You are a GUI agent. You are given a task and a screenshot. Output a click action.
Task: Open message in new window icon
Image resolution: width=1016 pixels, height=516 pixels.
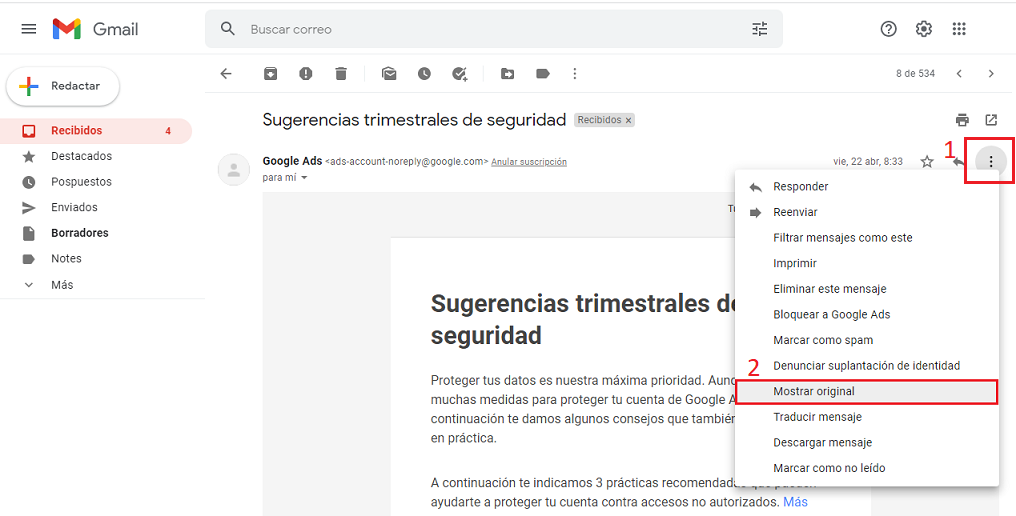tap(991, 120)
